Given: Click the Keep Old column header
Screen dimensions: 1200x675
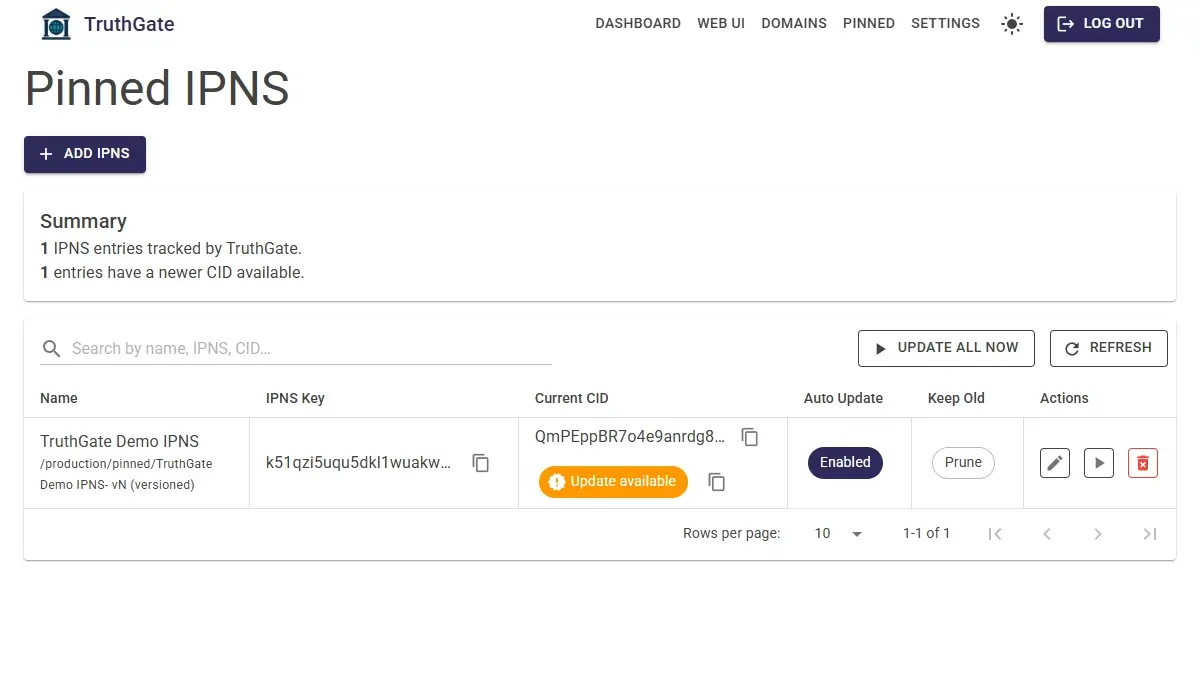Looking at the screenshot, I should click(956, 398).
